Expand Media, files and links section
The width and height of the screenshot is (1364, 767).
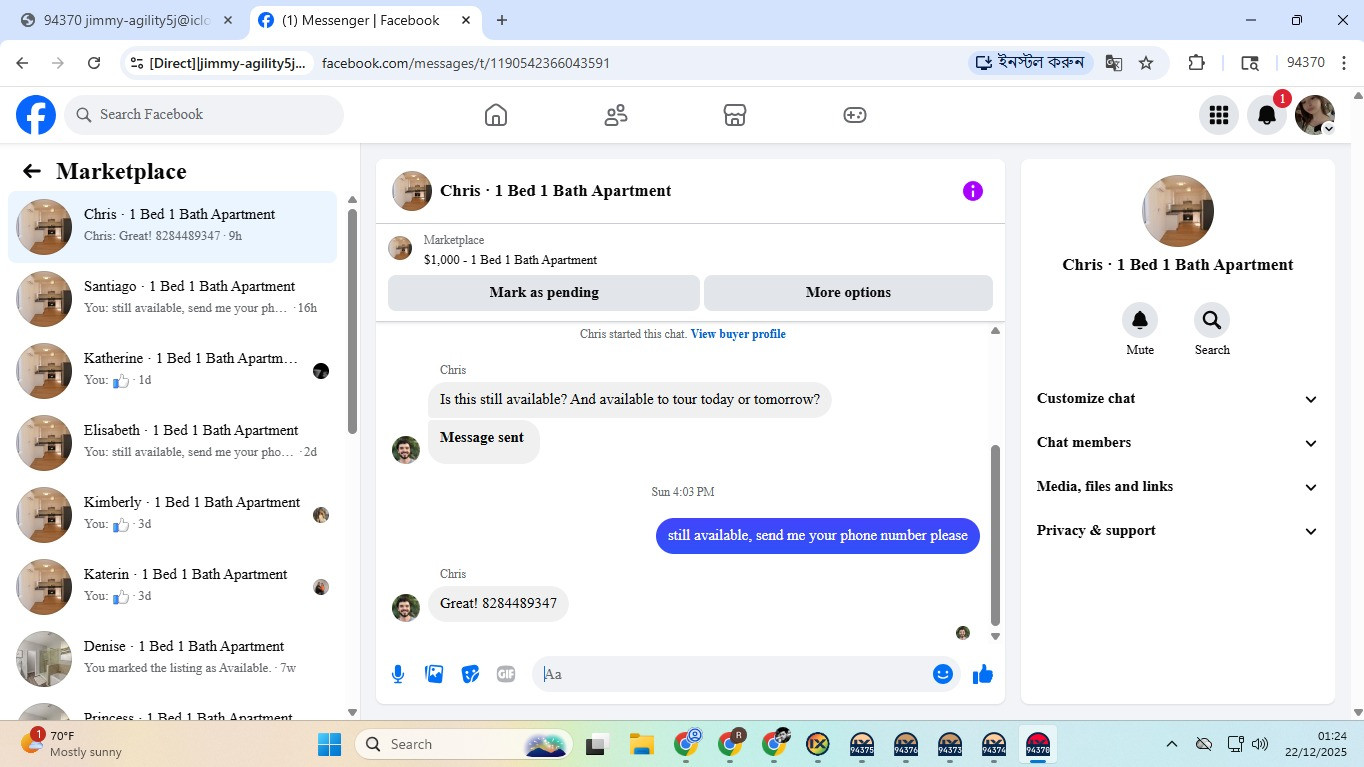pyautogui.click(x=1177, y=487)
